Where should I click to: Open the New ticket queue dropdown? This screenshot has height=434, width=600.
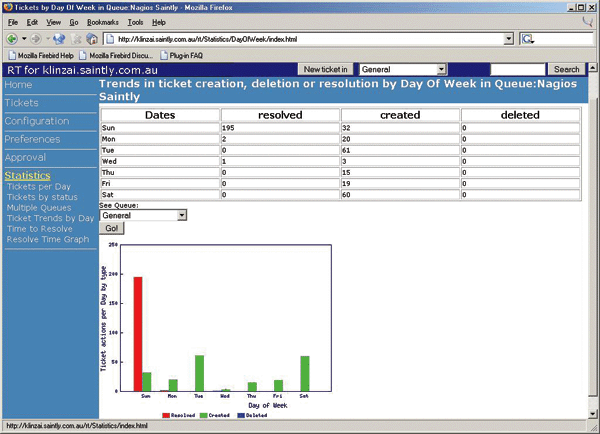click(441, 69)
